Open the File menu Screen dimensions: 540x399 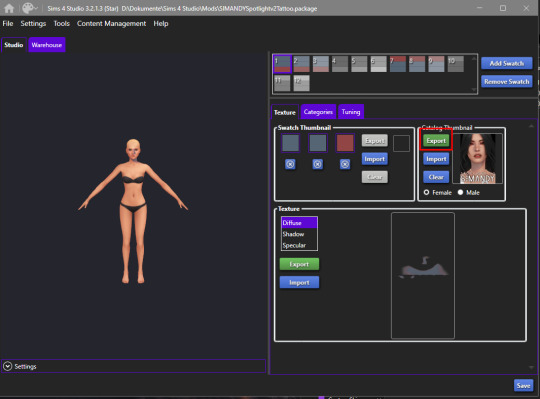8,23
